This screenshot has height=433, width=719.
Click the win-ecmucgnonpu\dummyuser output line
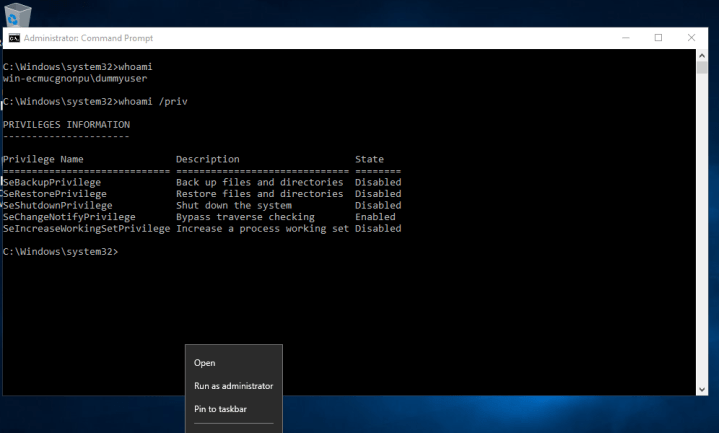[76, 78]
